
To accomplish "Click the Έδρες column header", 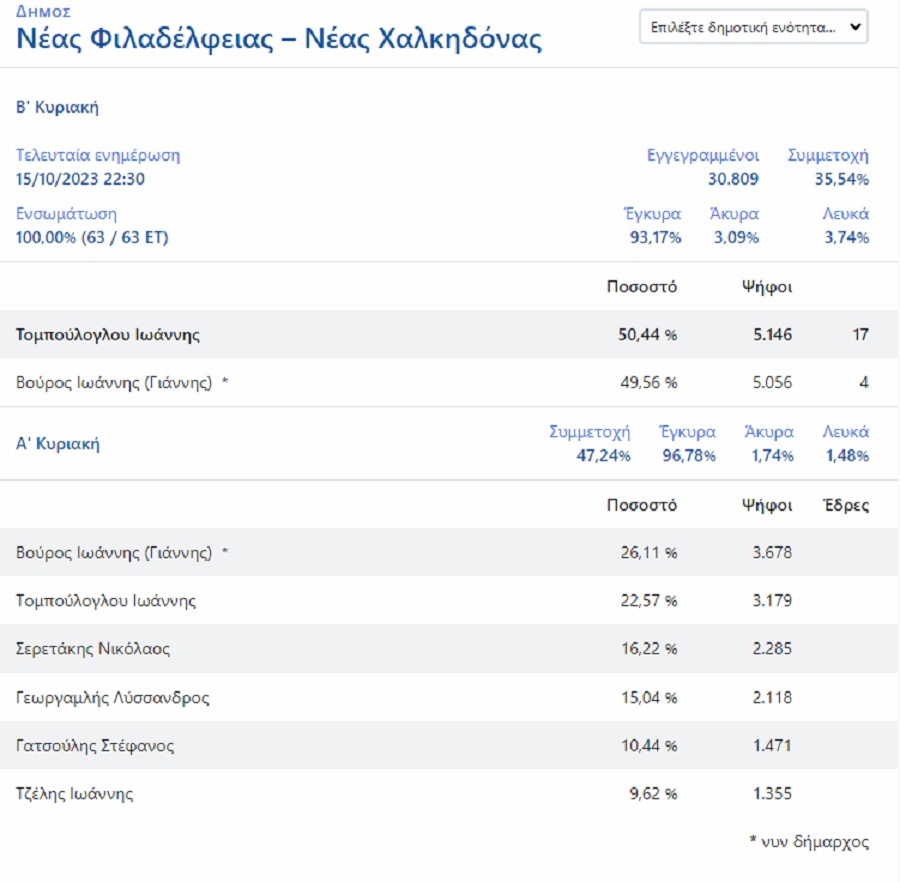I will tap(845, 506).
